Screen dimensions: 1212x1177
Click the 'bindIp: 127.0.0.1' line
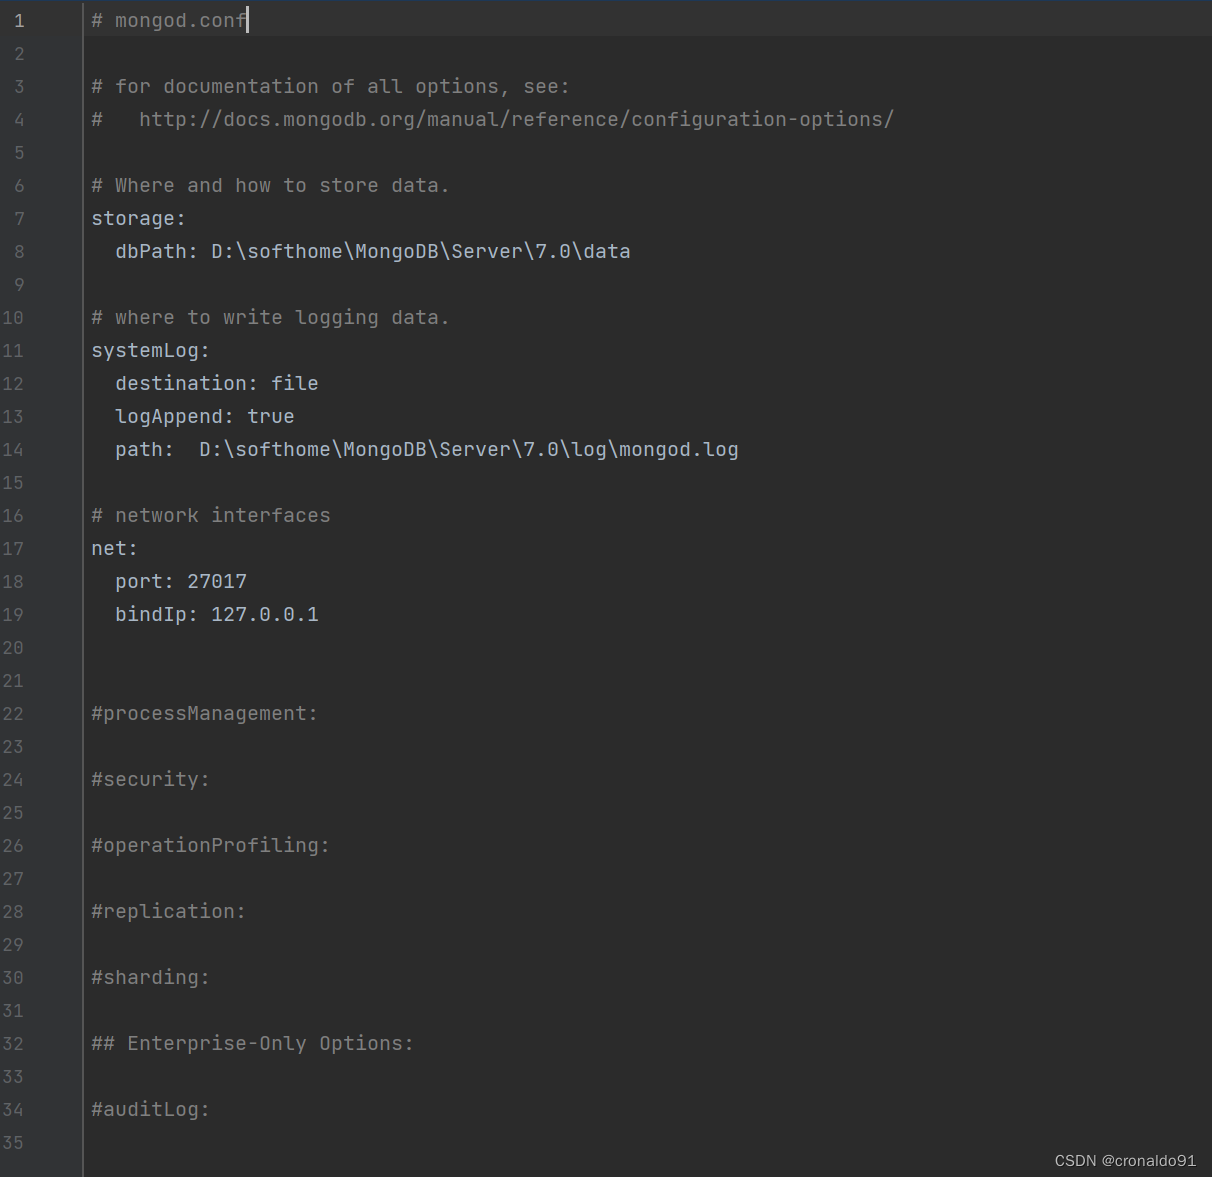coord(217,615)
